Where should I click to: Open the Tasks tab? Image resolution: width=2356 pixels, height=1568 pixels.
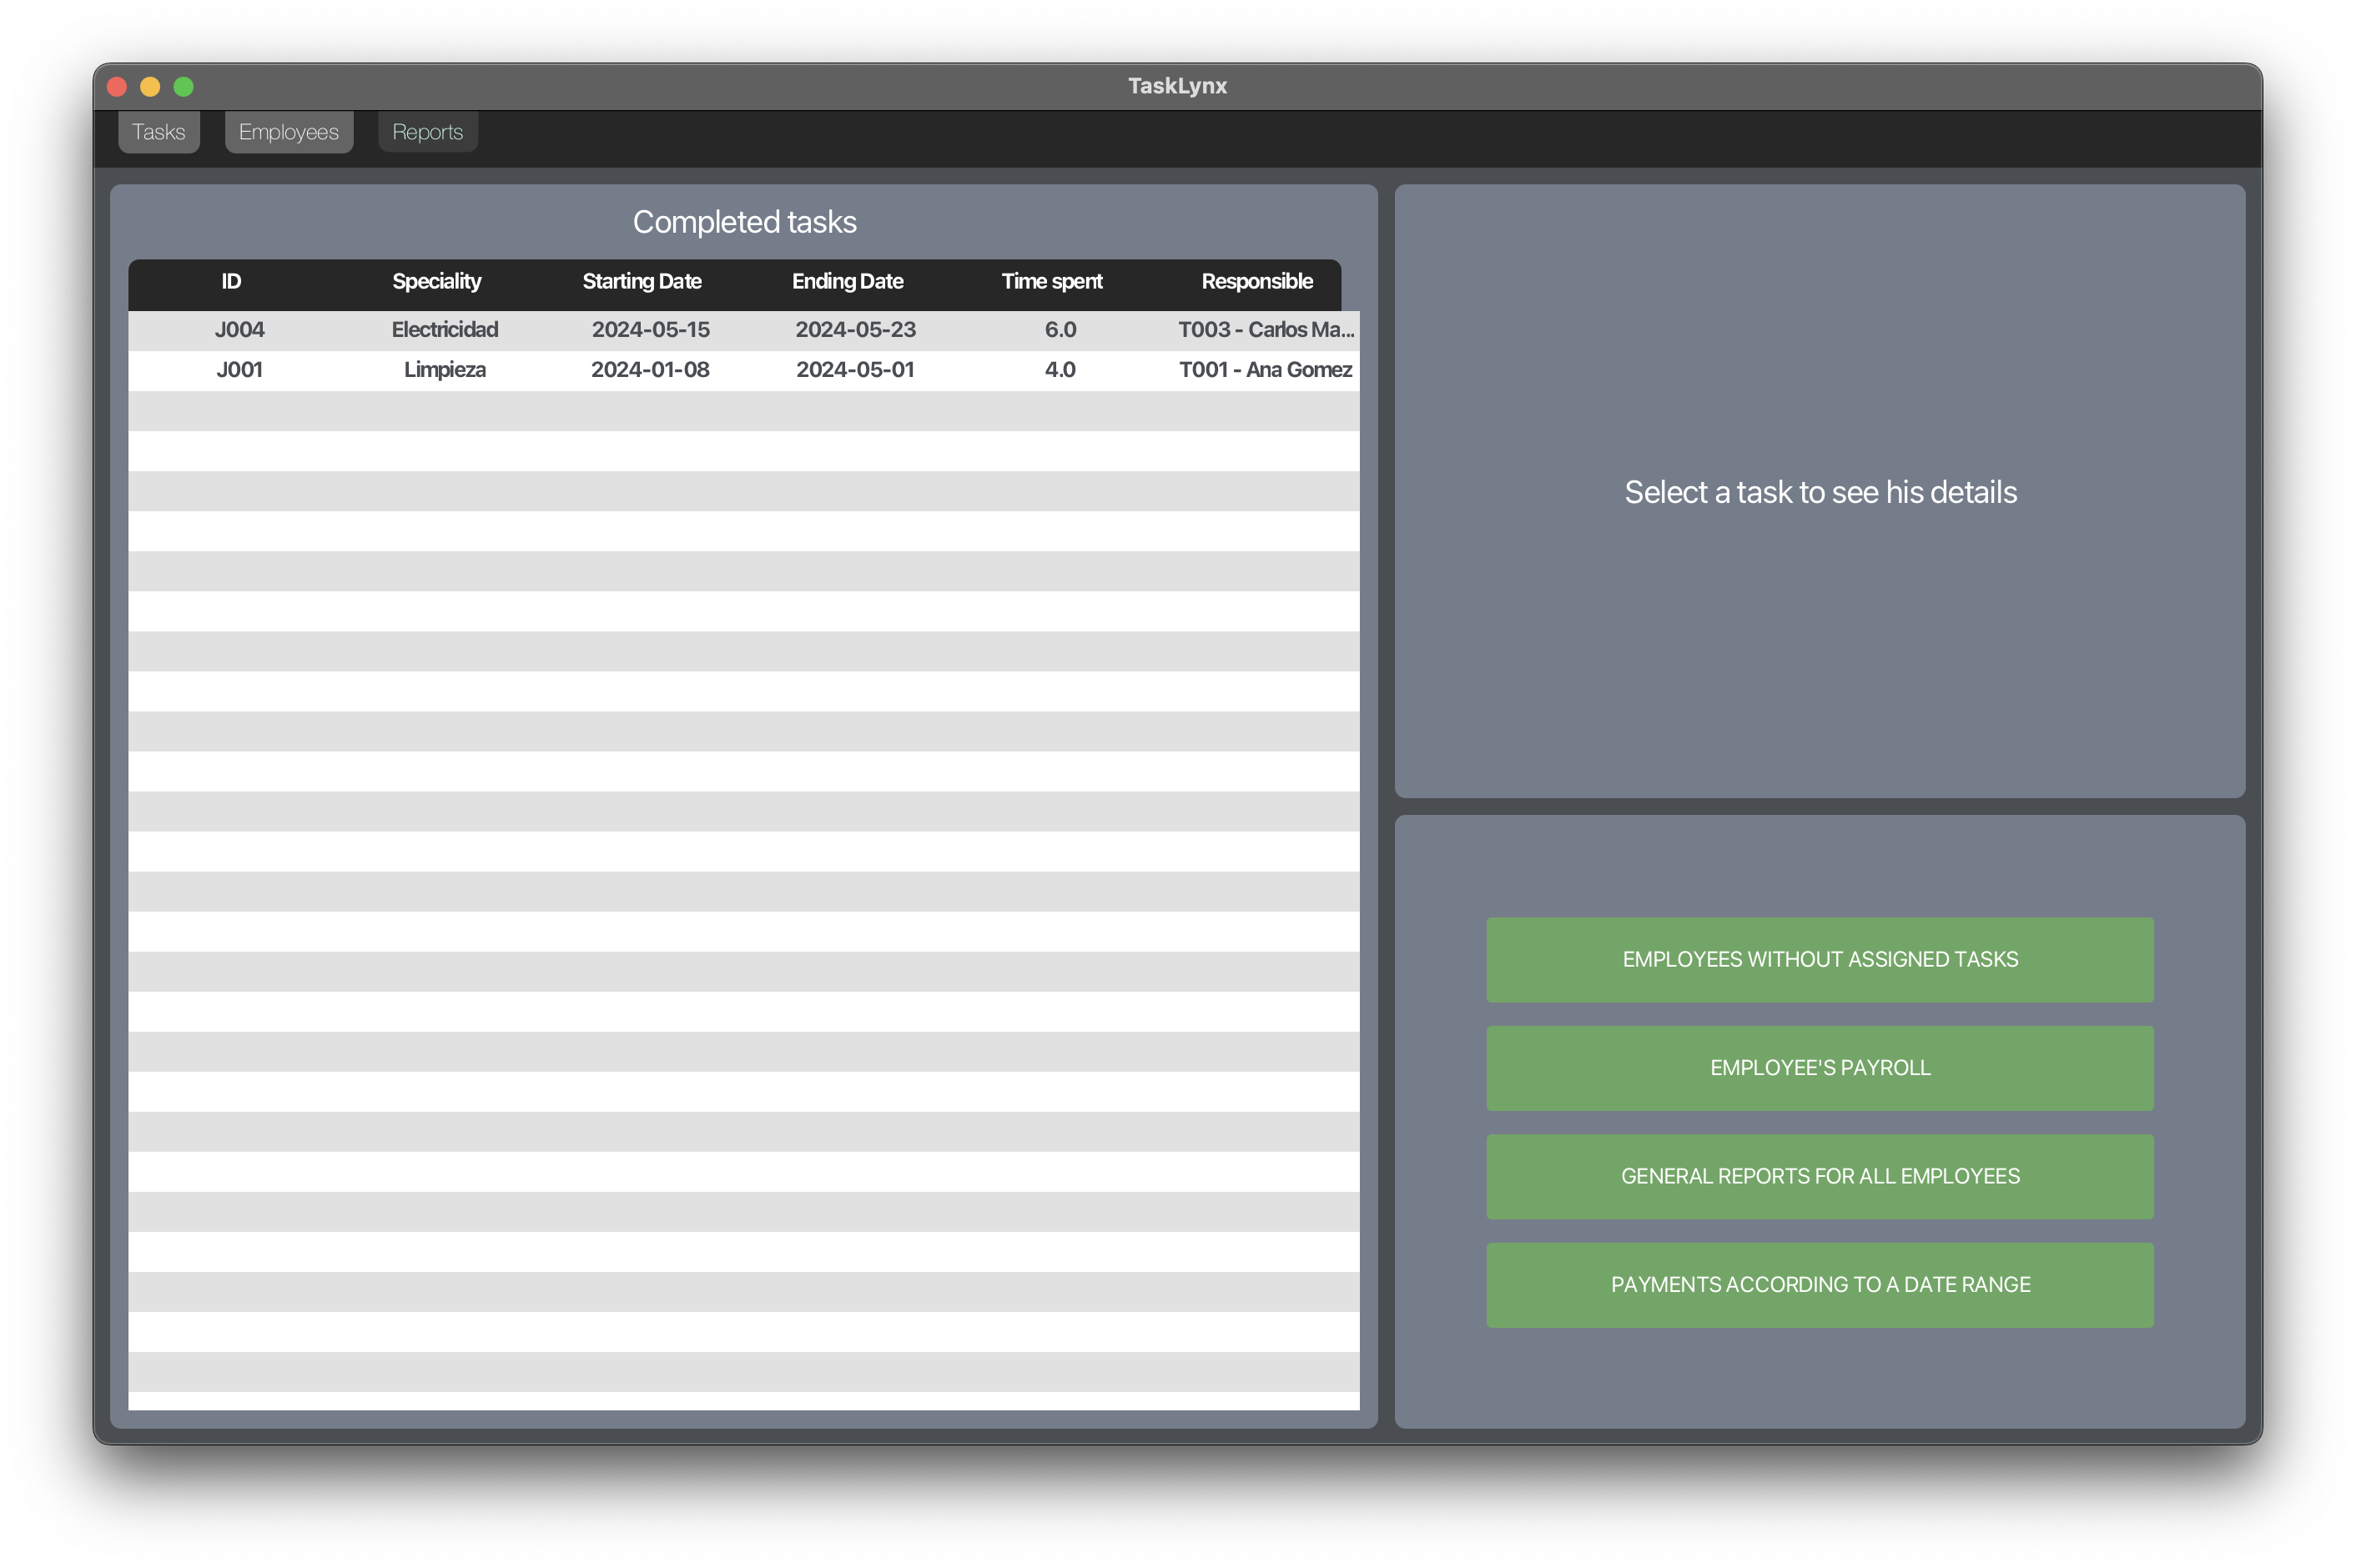point(159,132)
